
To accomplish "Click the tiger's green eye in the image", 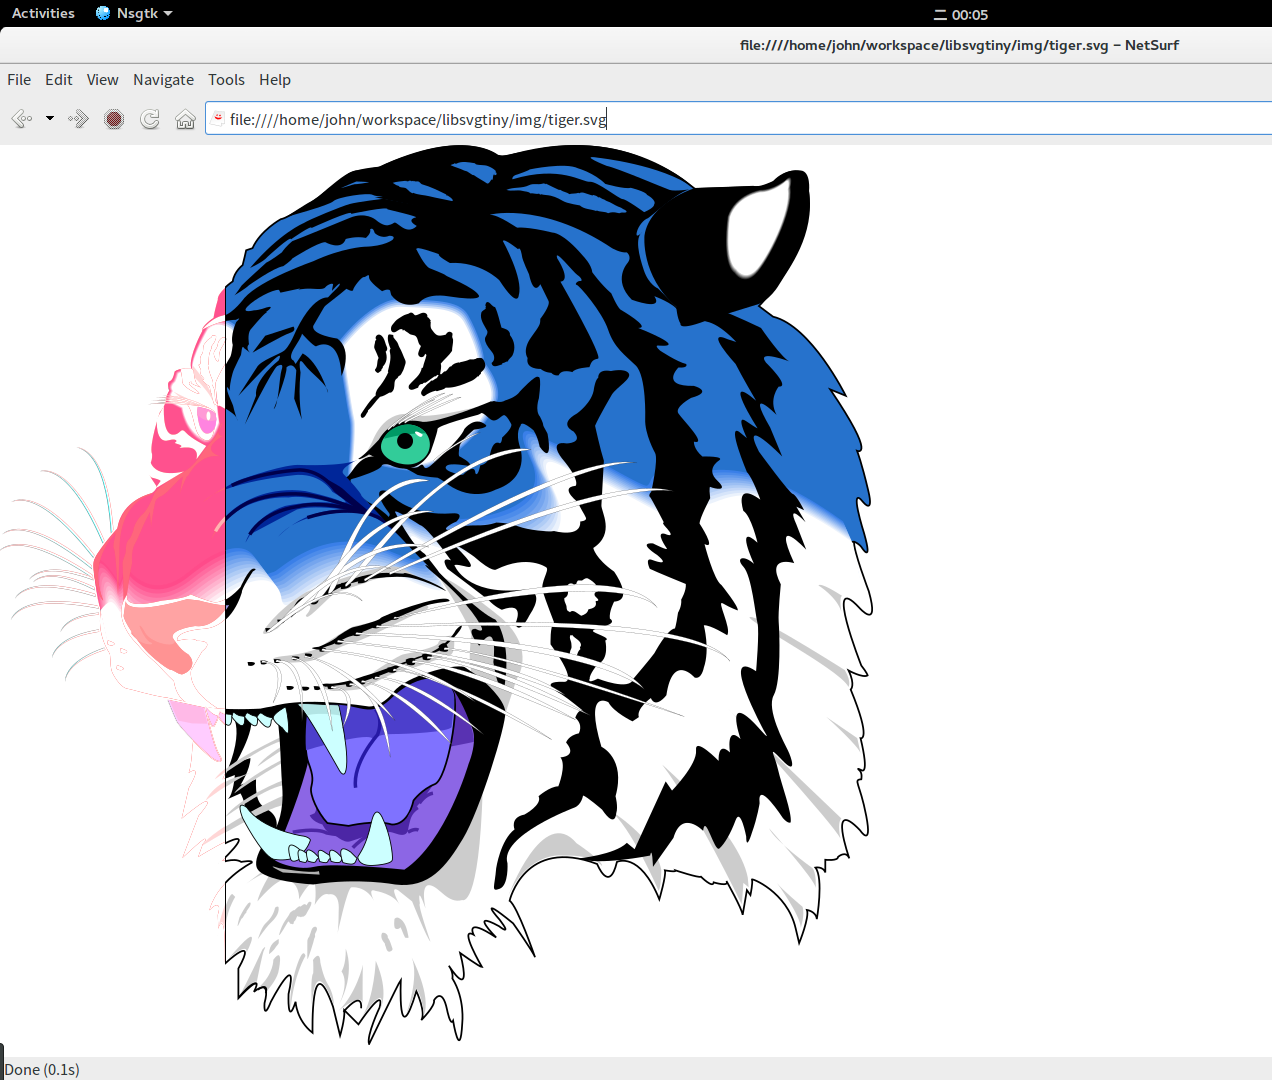I will point(405,441).
